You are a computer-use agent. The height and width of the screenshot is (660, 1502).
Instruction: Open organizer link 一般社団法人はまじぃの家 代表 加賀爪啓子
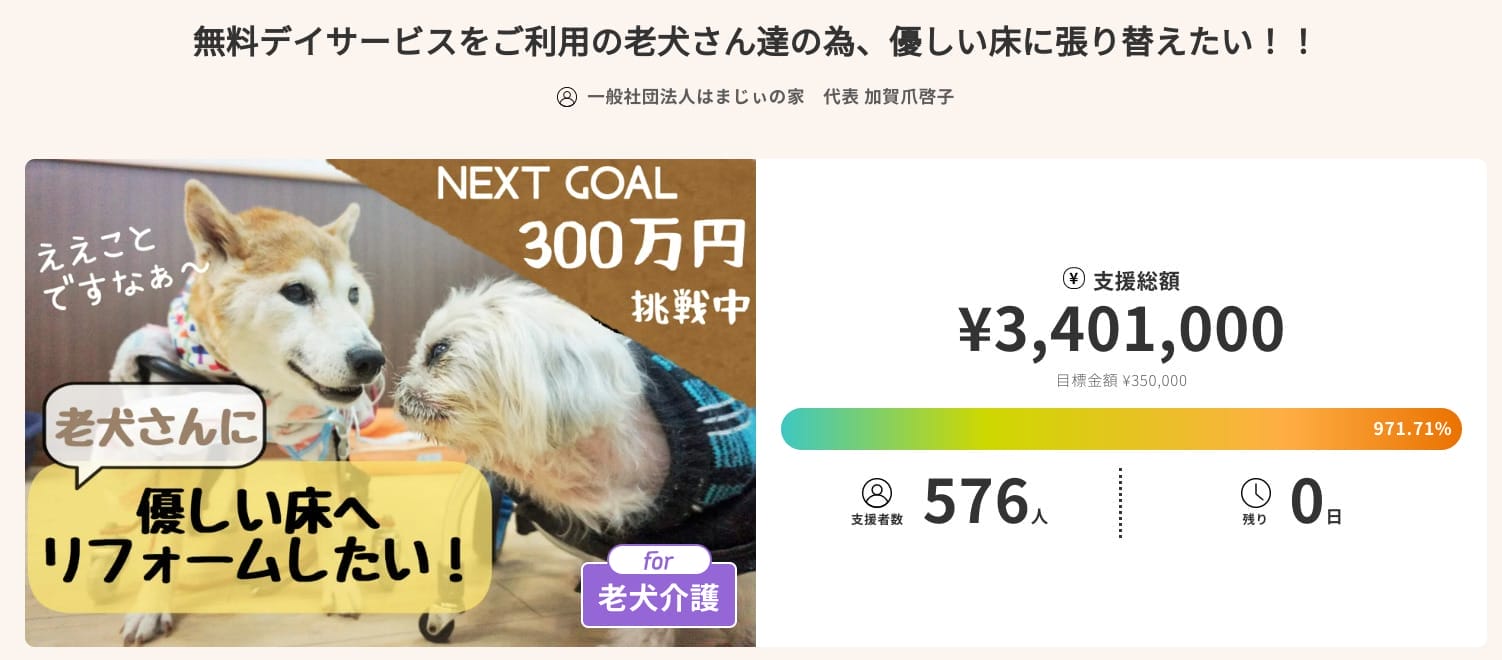770,97
